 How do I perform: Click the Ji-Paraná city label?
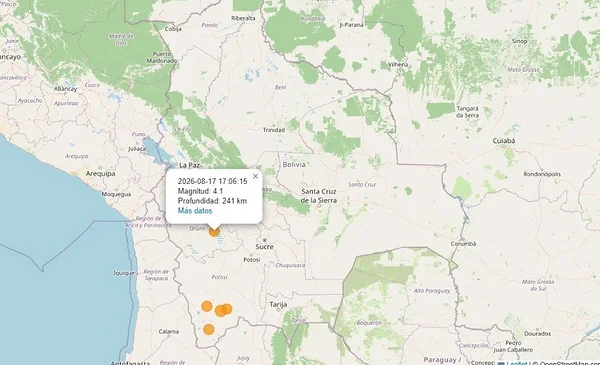tap(351, 25)
